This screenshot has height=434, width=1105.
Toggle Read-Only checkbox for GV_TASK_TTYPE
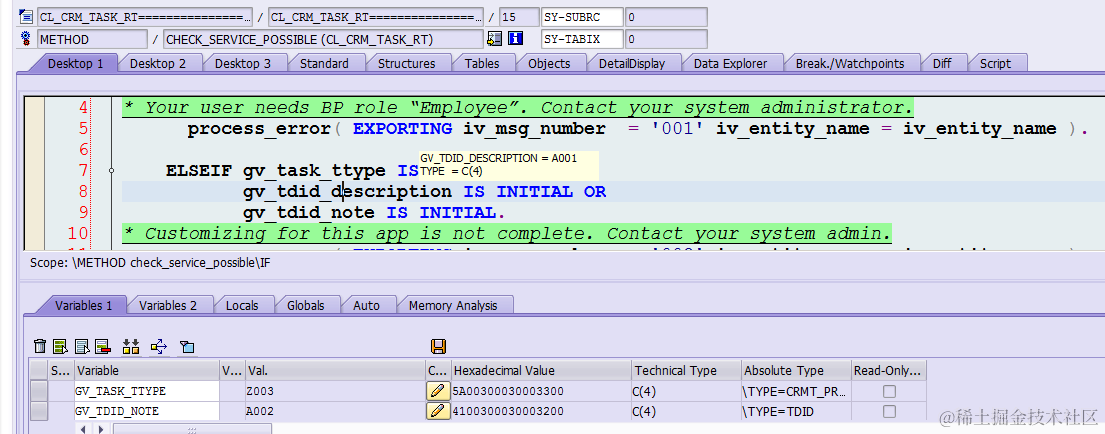[x=890, y=391]
